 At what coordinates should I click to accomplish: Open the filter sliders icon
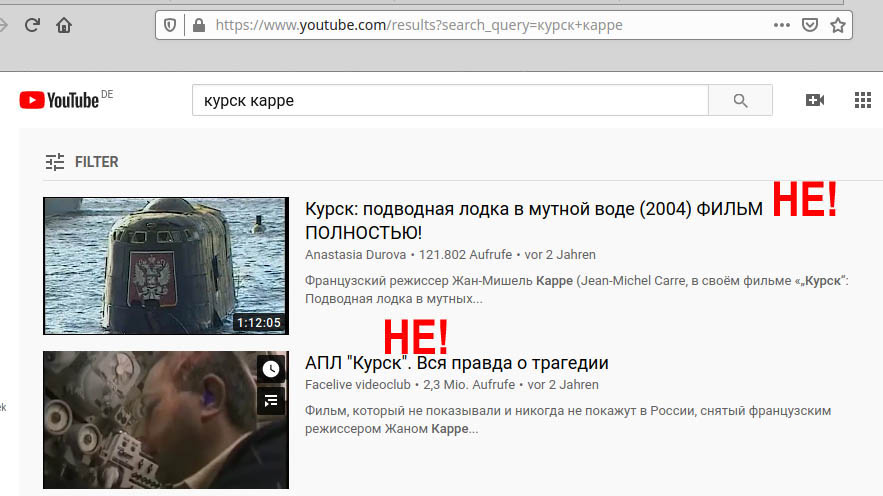coord(55,162)
